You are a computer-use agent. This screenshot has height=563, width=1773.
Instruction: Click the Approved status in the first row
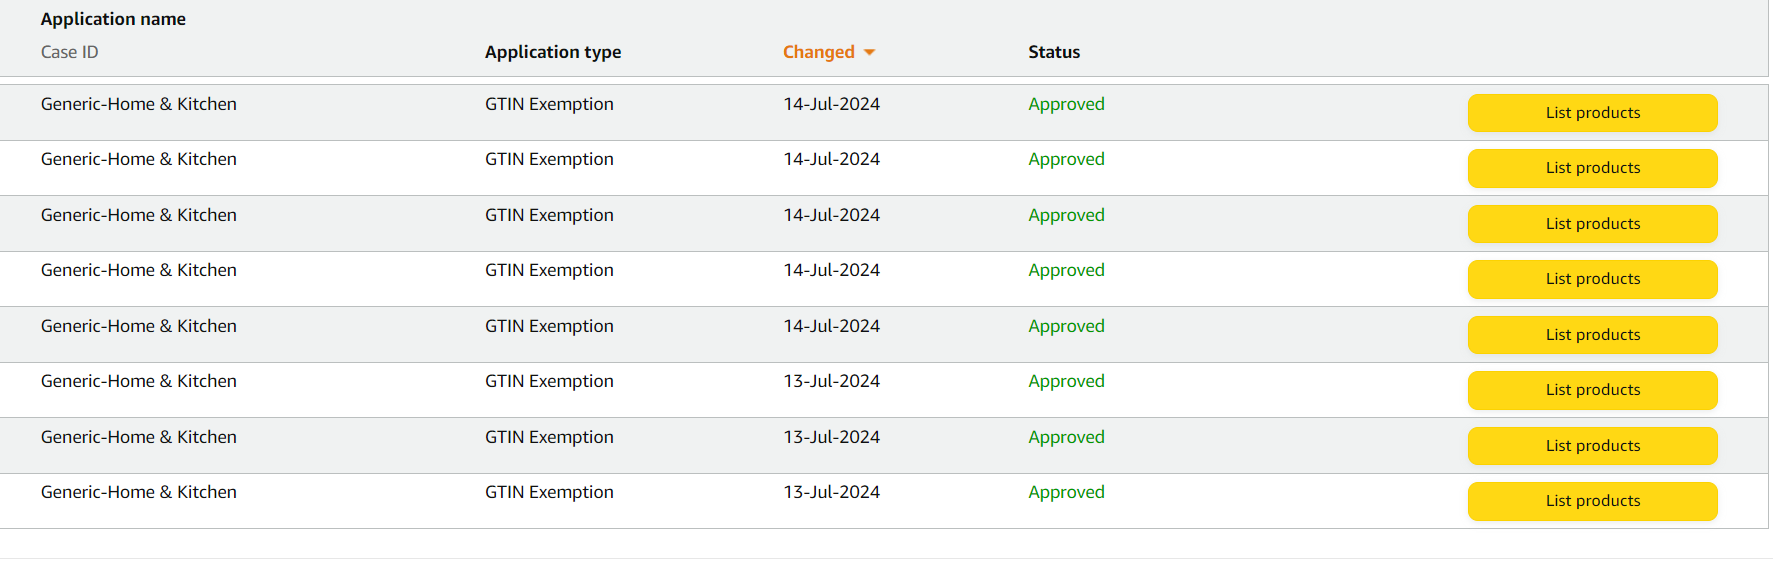[x=1066, y=104]
